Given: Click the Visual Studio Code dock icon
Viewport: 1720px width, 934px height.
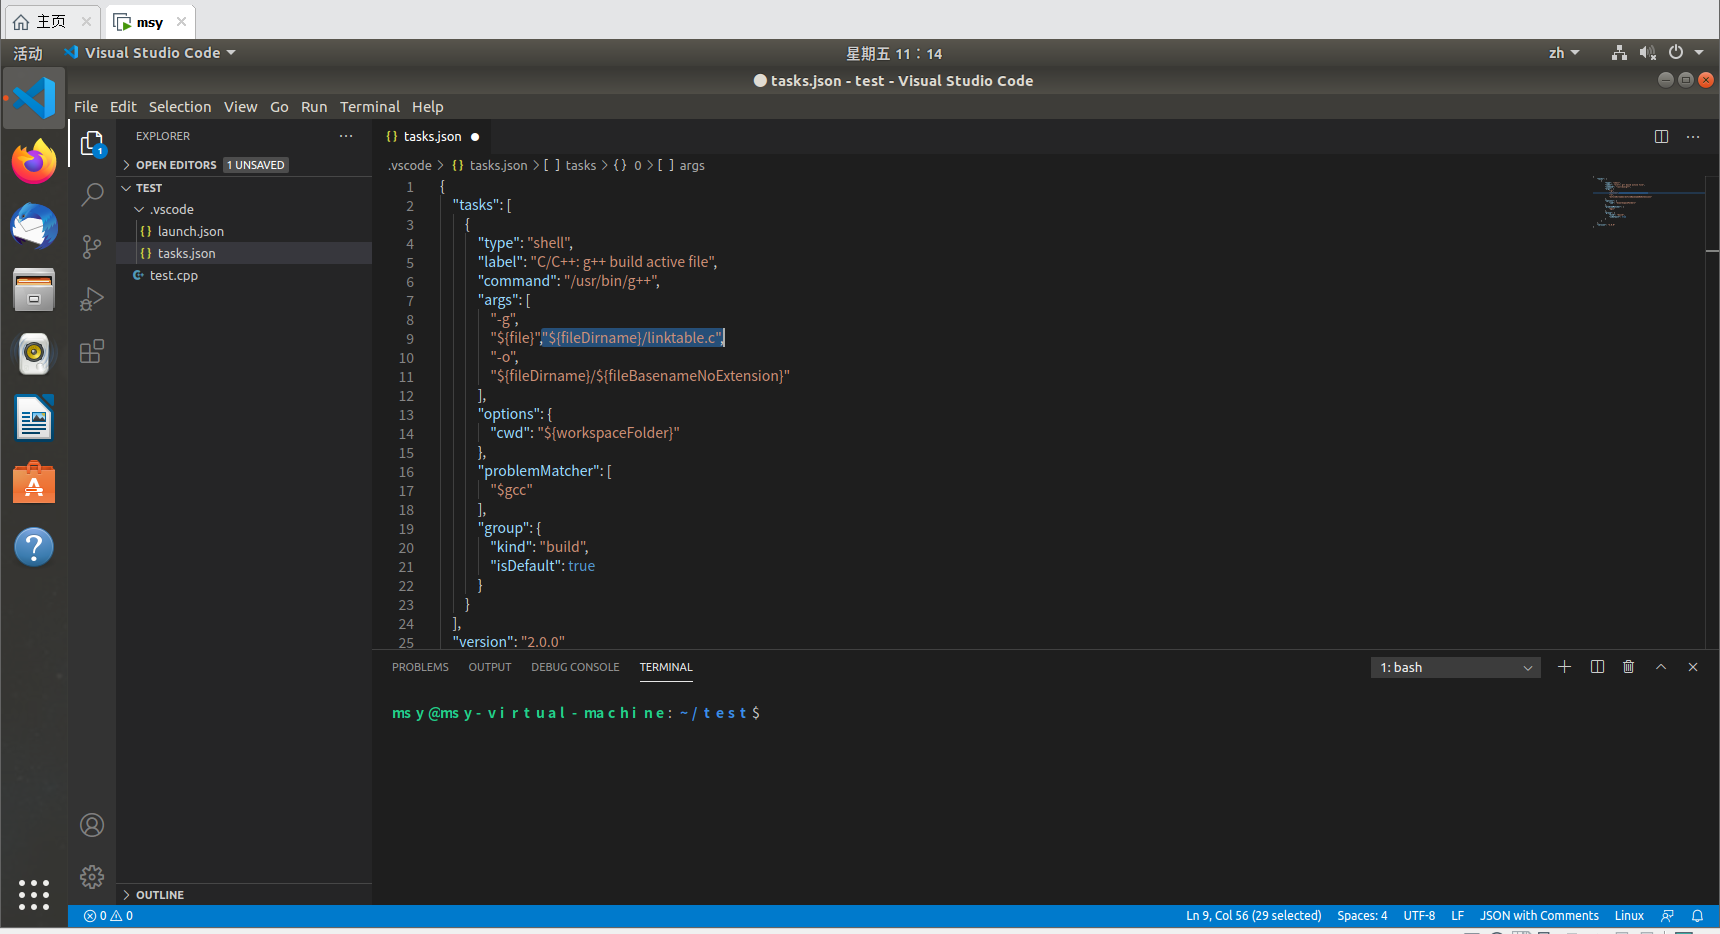Looking at the screenshot, I should 34,98.
